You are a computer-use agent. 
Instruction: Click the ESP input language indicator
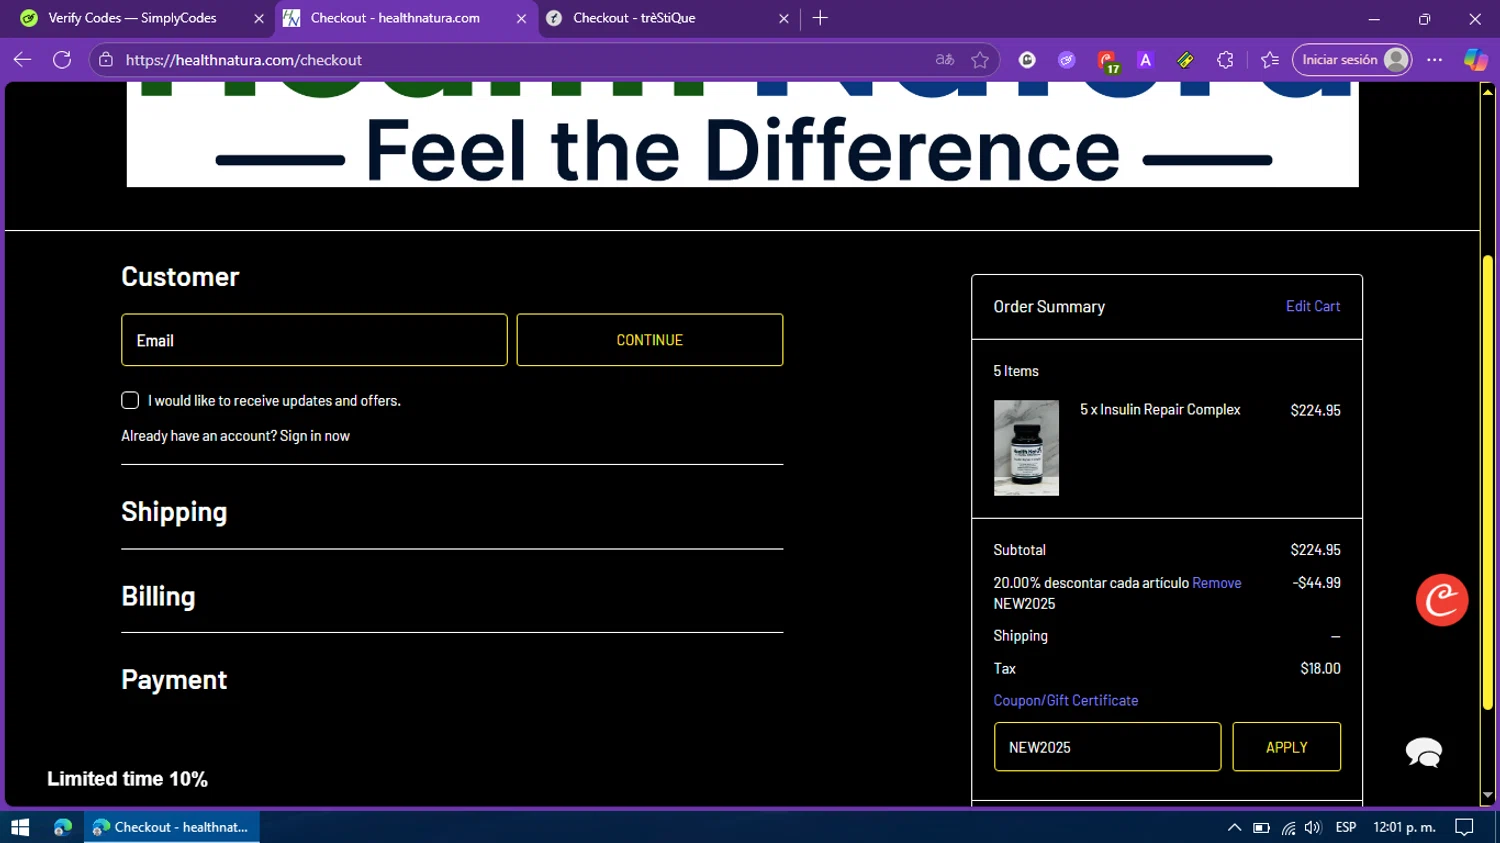coord(1346,827)
